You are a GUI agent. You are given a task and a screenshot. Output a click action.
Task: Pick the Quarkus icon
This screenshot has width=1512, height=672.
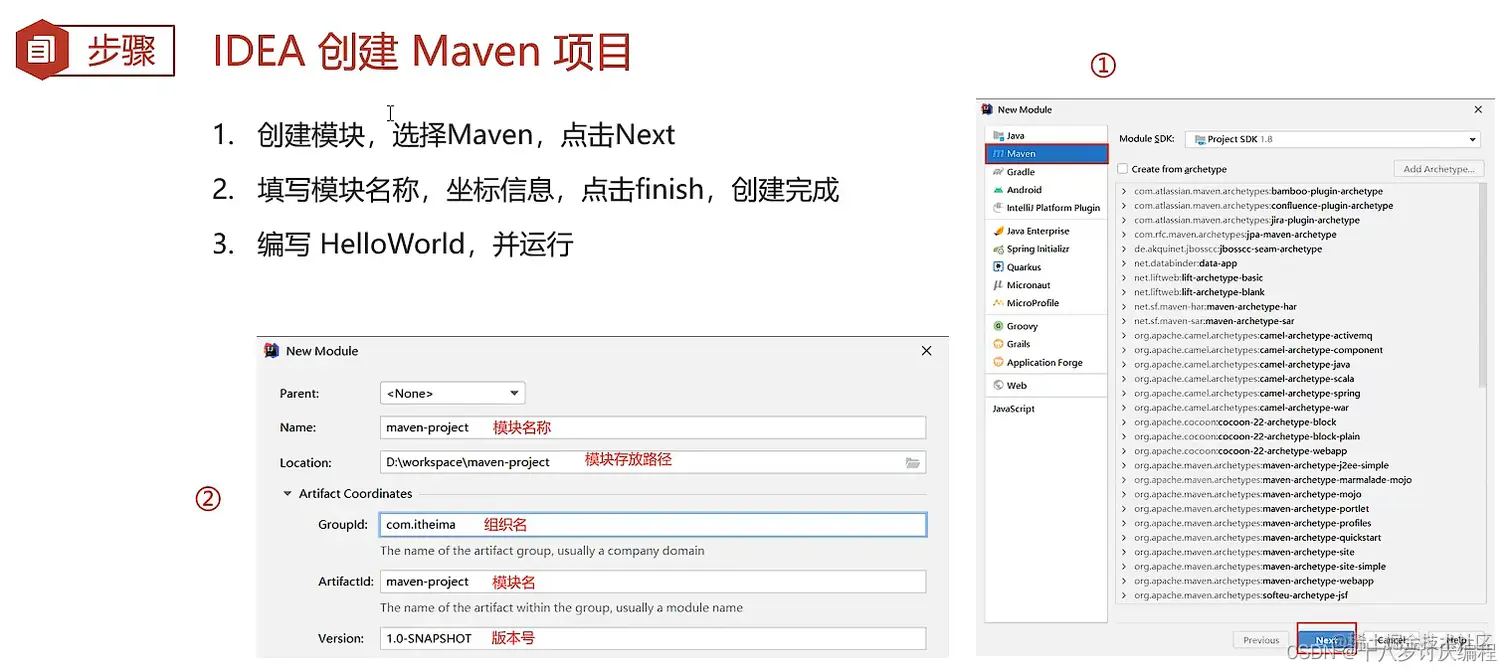click(x=998, y=267)
